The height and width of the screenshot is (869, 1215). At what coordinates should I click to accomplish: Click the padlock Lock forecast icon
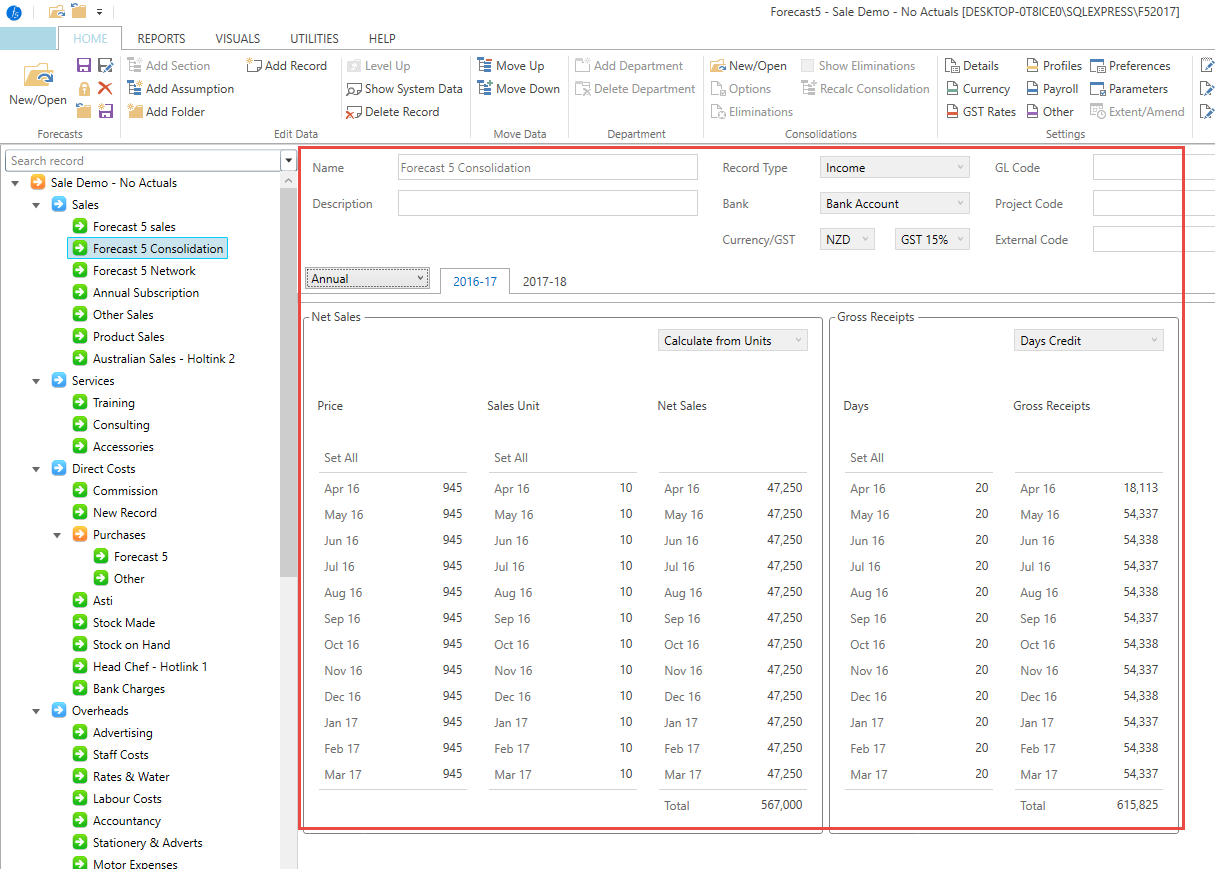point(84,89)
